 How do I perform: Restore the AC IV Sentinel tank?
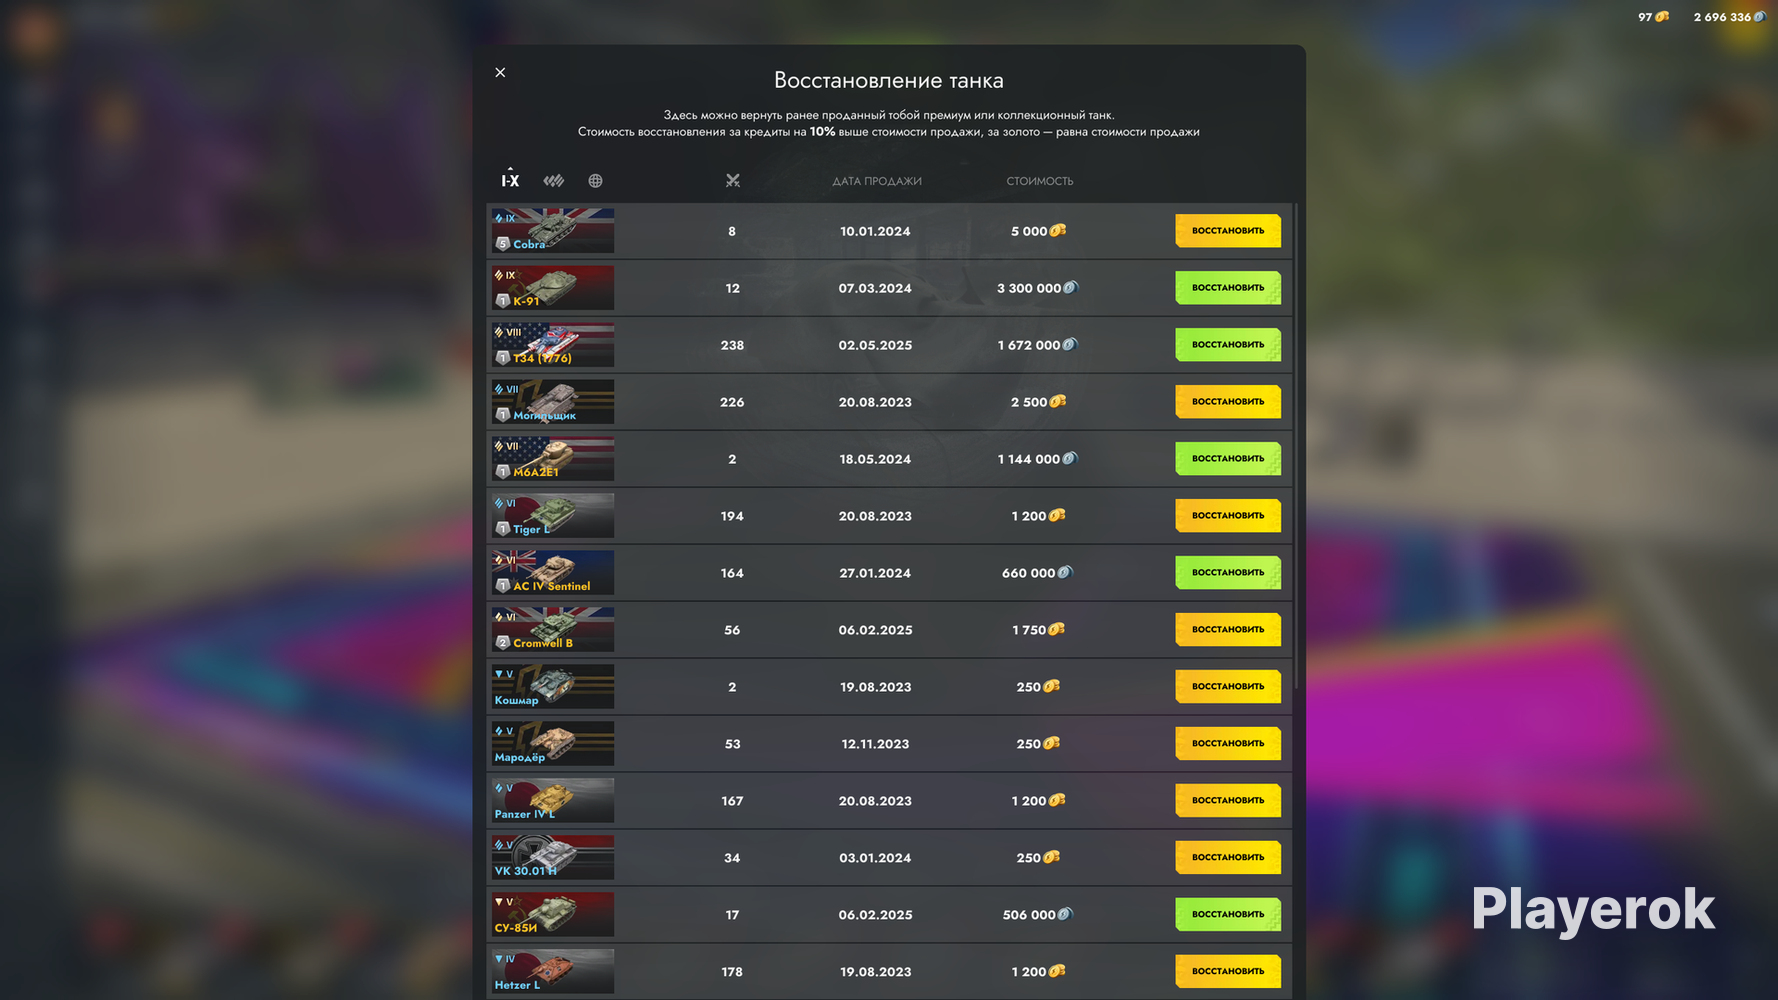point(1227,573)
